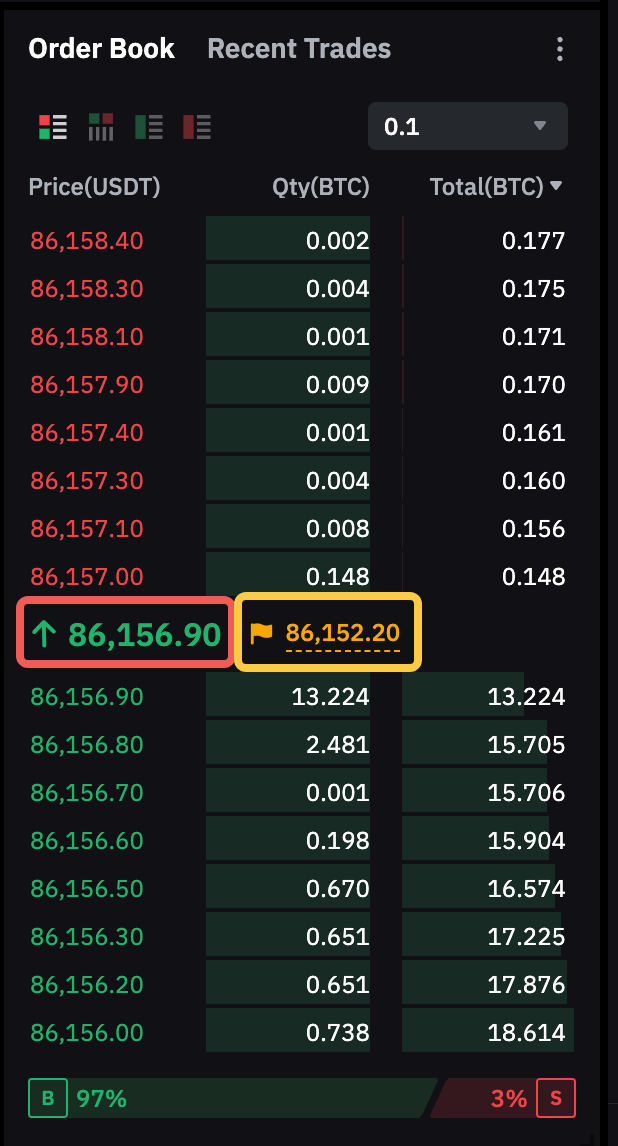Click the 86,152.20 mark price link

pyautogui.click(x=342, y=632)
